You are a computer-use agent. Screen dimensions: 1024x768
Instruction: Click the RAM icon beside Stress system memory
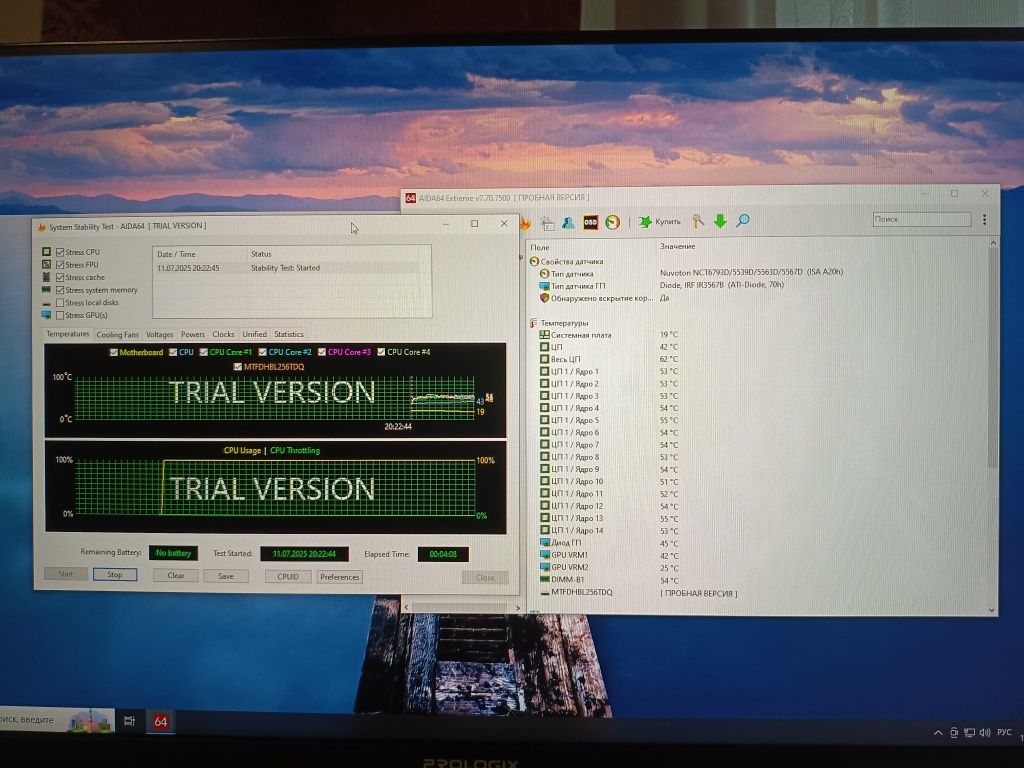[x=46, y=289]
